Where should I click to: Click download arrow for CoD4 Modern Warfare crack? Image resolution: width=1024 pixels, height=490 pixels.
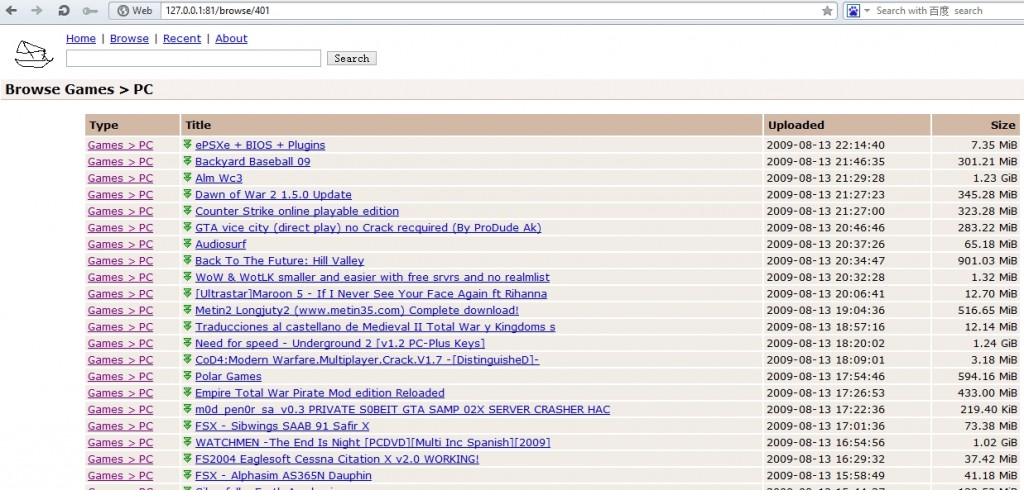[187, 359]
